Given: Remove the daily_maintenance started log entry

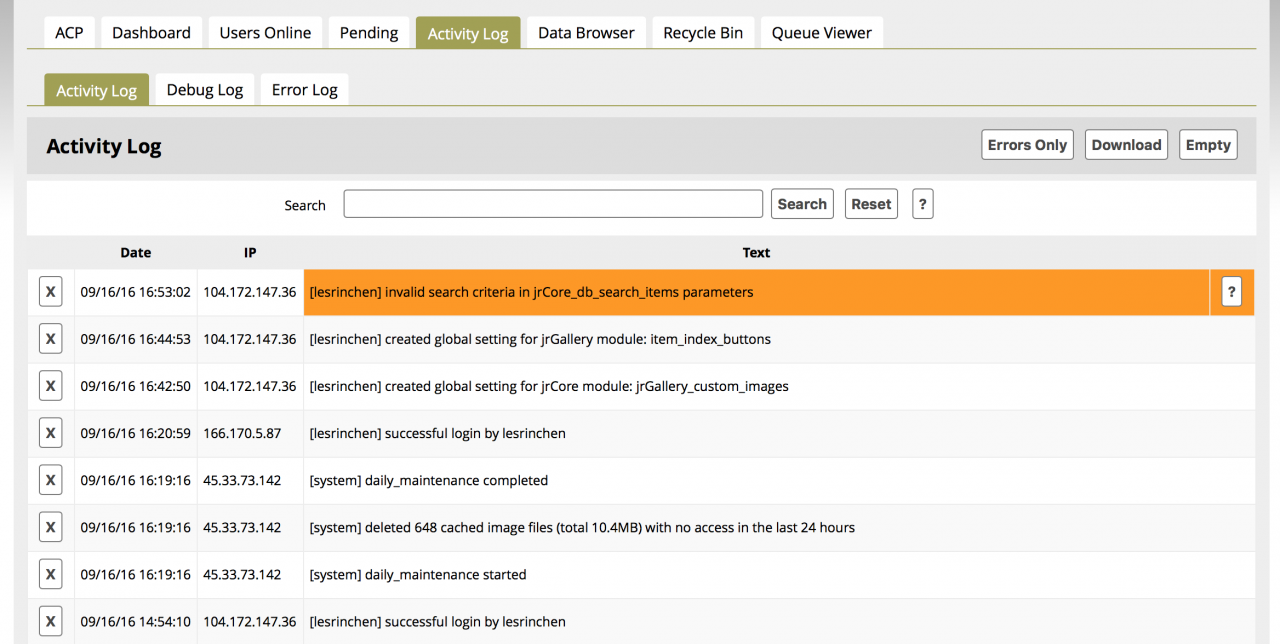Looking at the screenshot, I should click(x=50, y=574).
